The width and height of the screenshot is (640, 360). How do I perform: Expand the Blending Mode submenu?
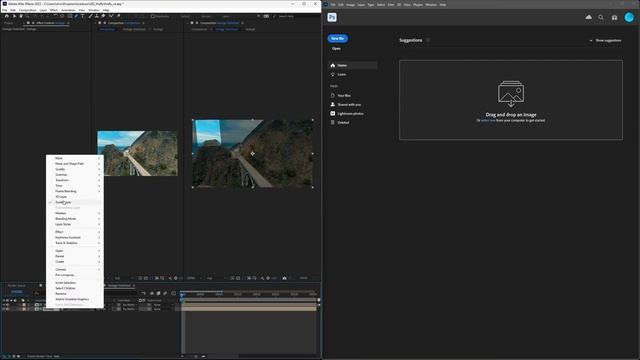tap(75, 219)
